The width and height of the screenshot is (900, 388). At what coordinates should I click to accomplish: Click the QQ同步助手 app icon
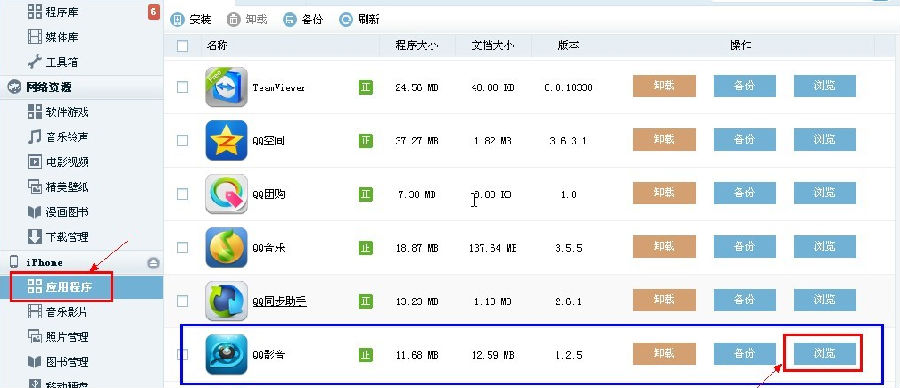[x=226, y=301]
